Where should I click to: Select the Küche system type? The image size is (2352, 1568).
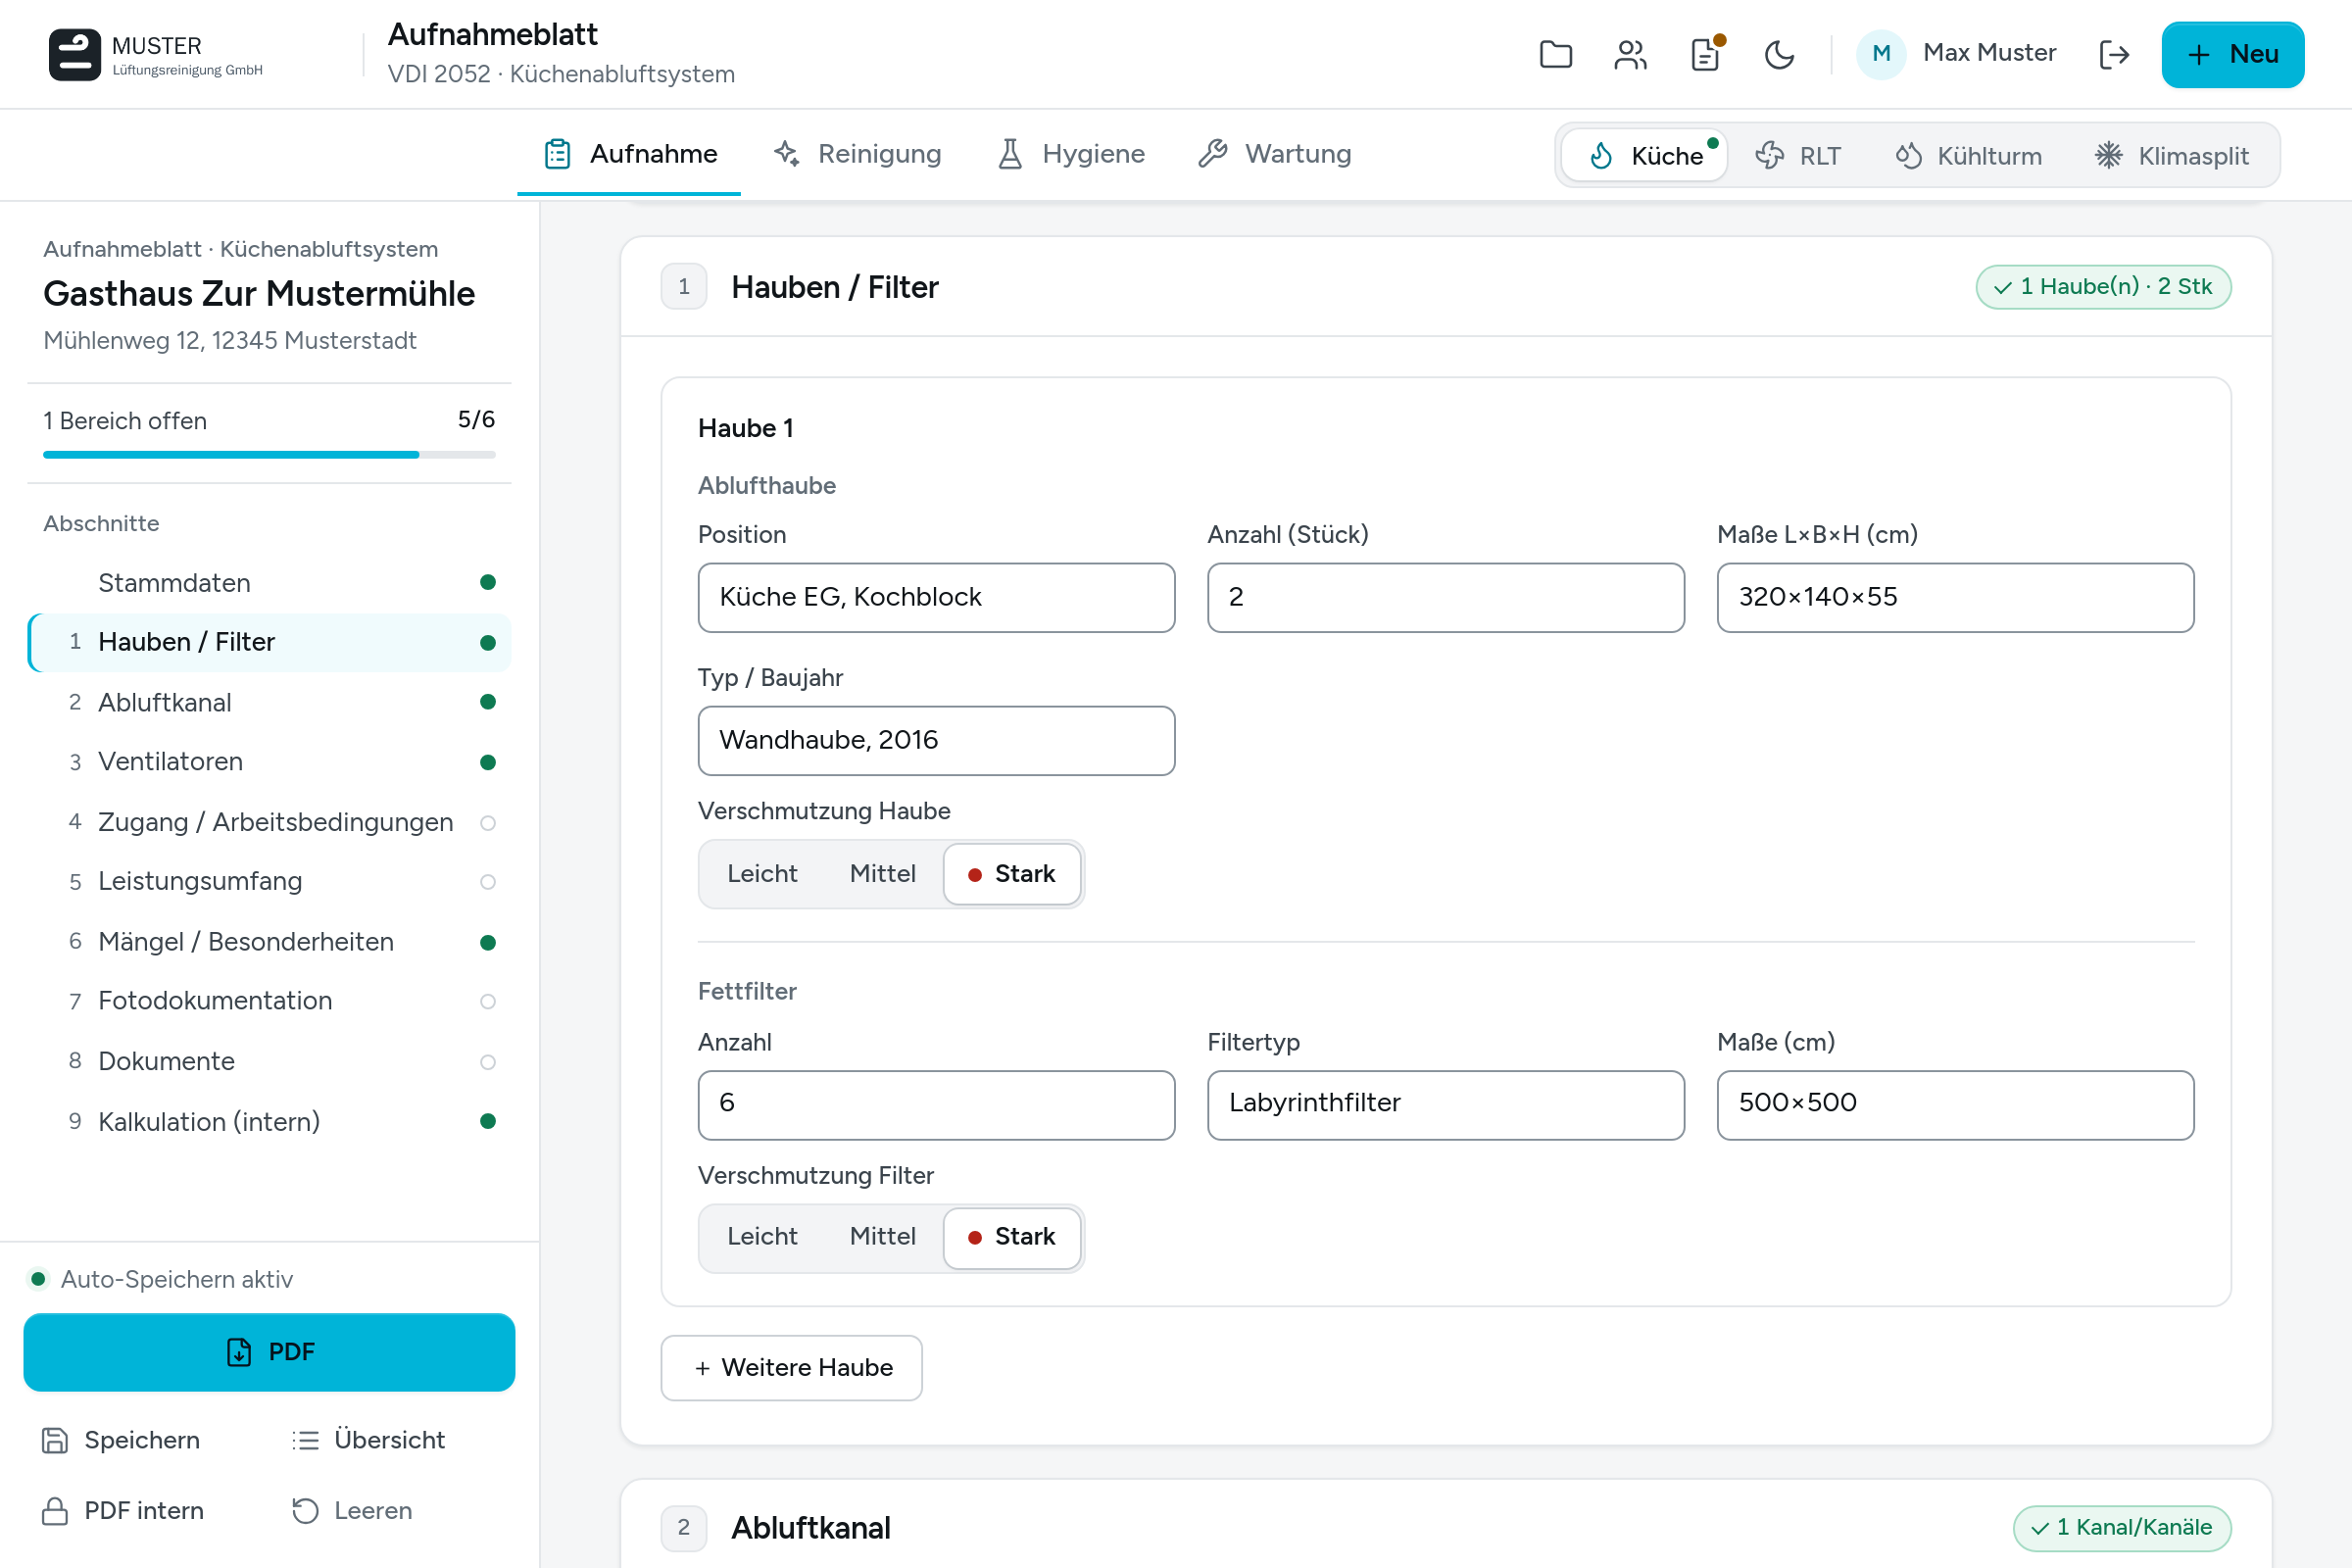[x=1644, y=155]
